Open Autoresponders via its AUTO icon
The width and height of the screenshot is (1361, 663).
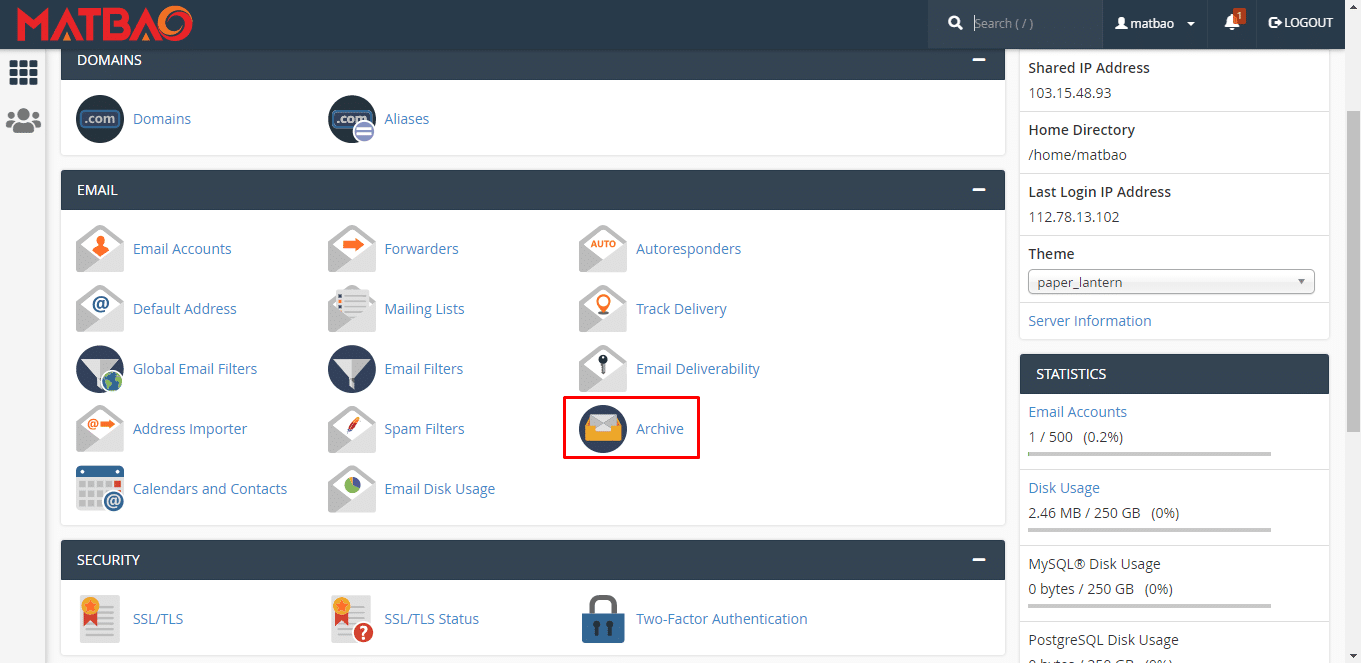coord(602,248)
